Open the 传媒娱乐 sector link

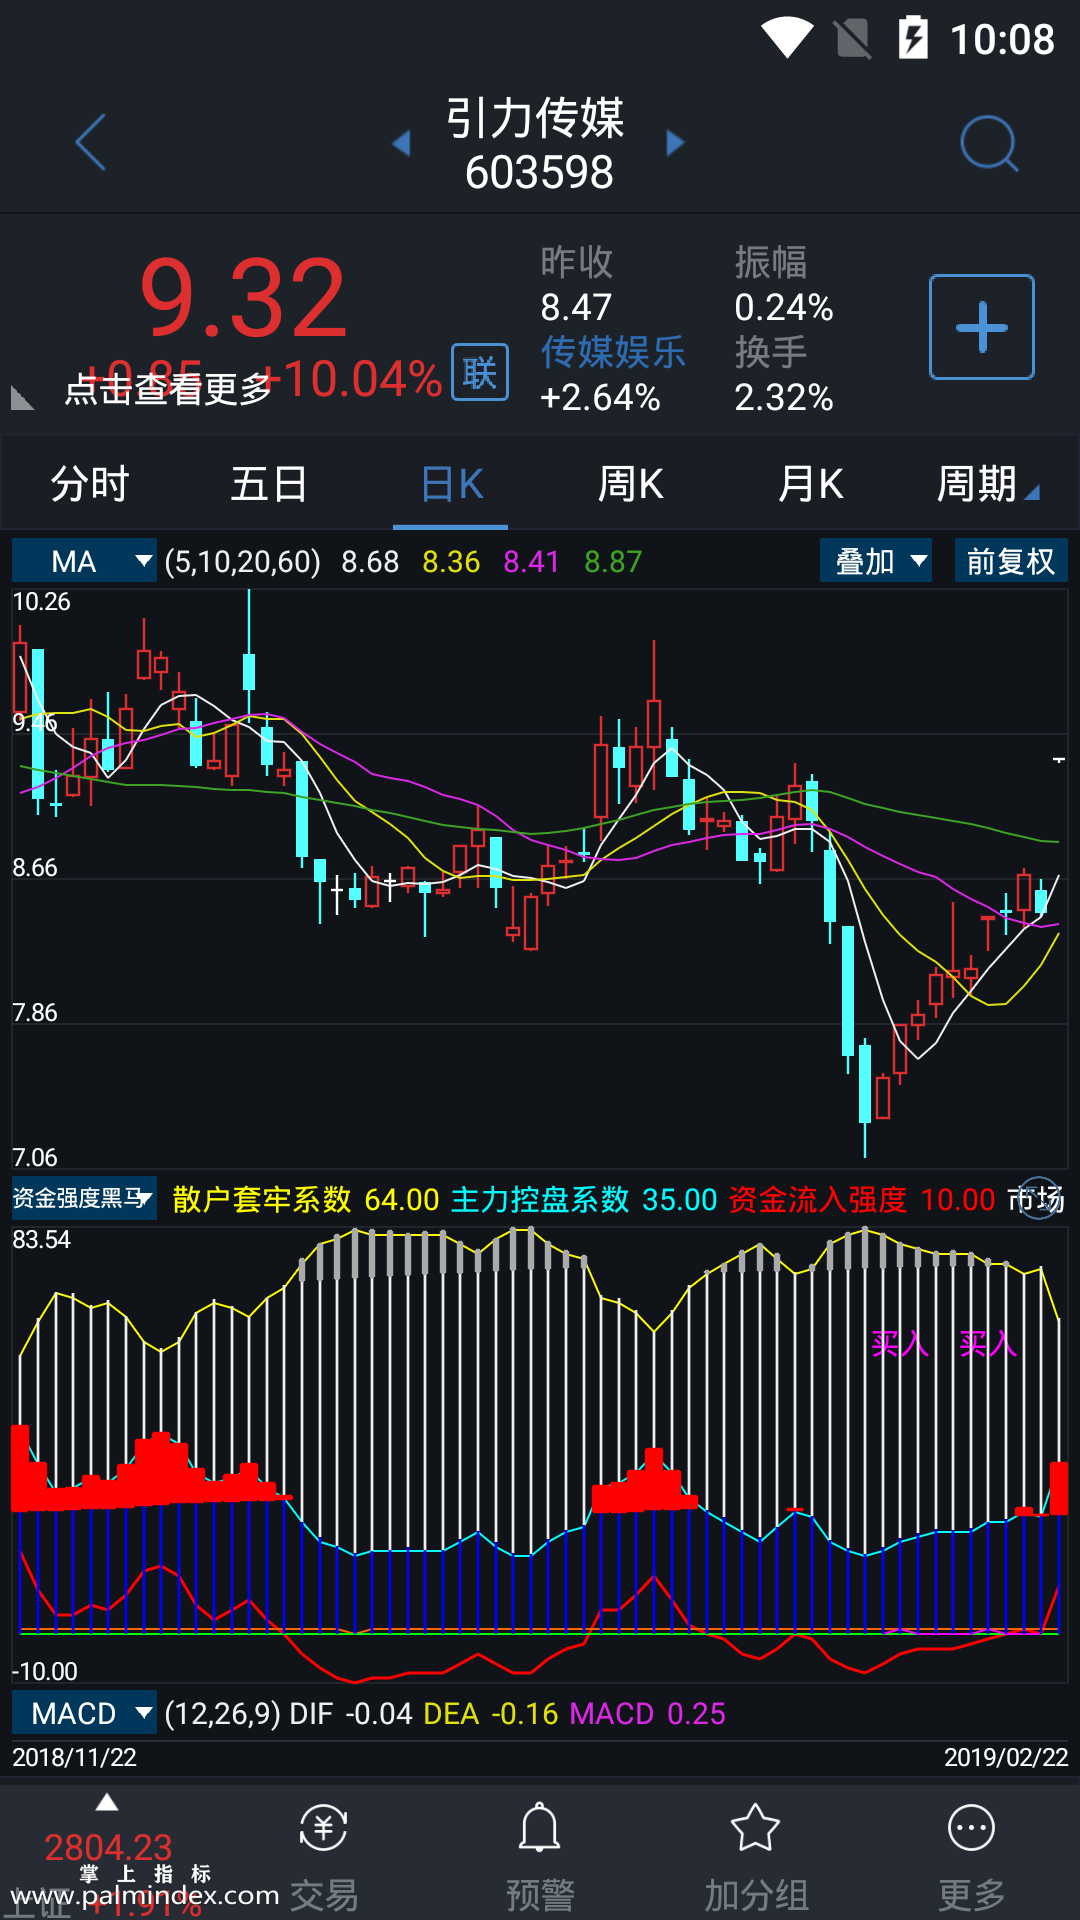coord(613,352)
